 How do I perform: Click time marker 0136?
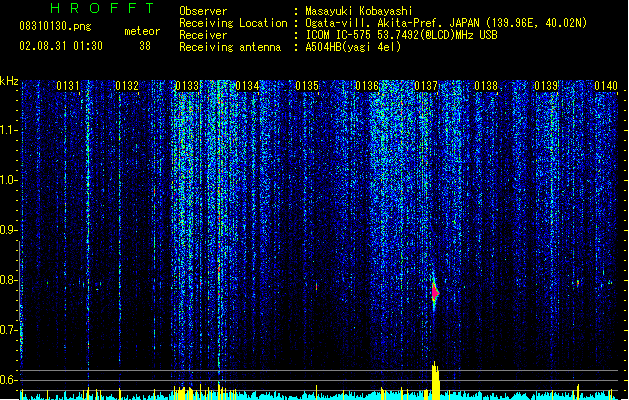[367, 86]
